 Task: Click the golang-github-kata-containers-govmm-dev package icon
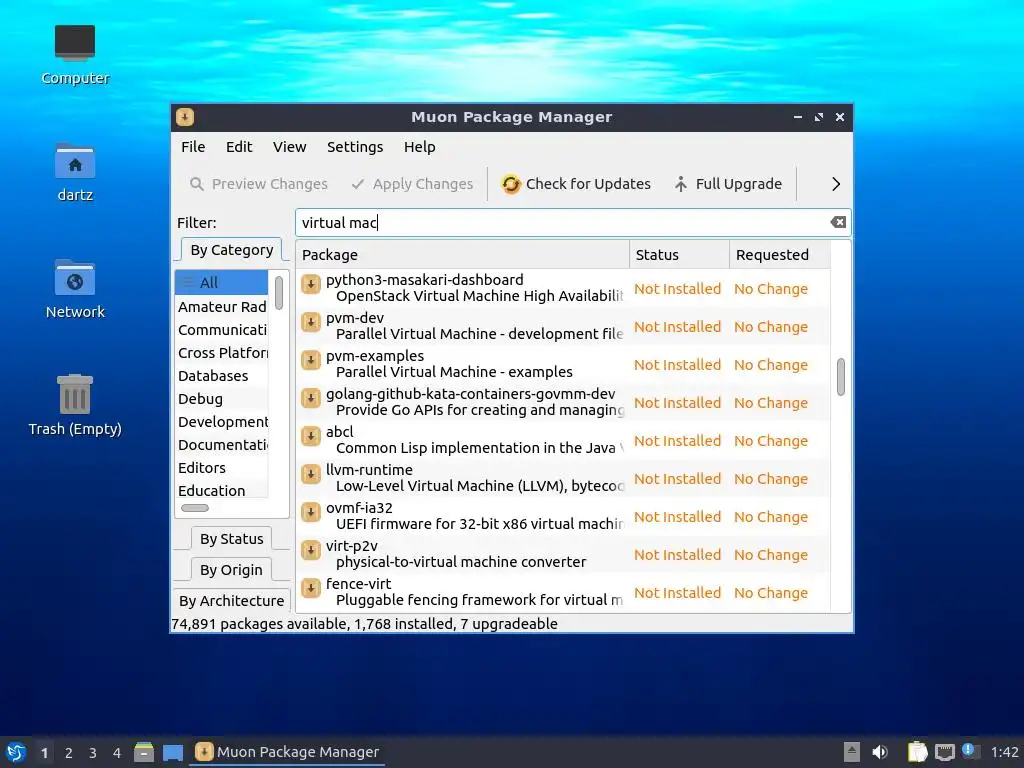[x=311, y=398]
